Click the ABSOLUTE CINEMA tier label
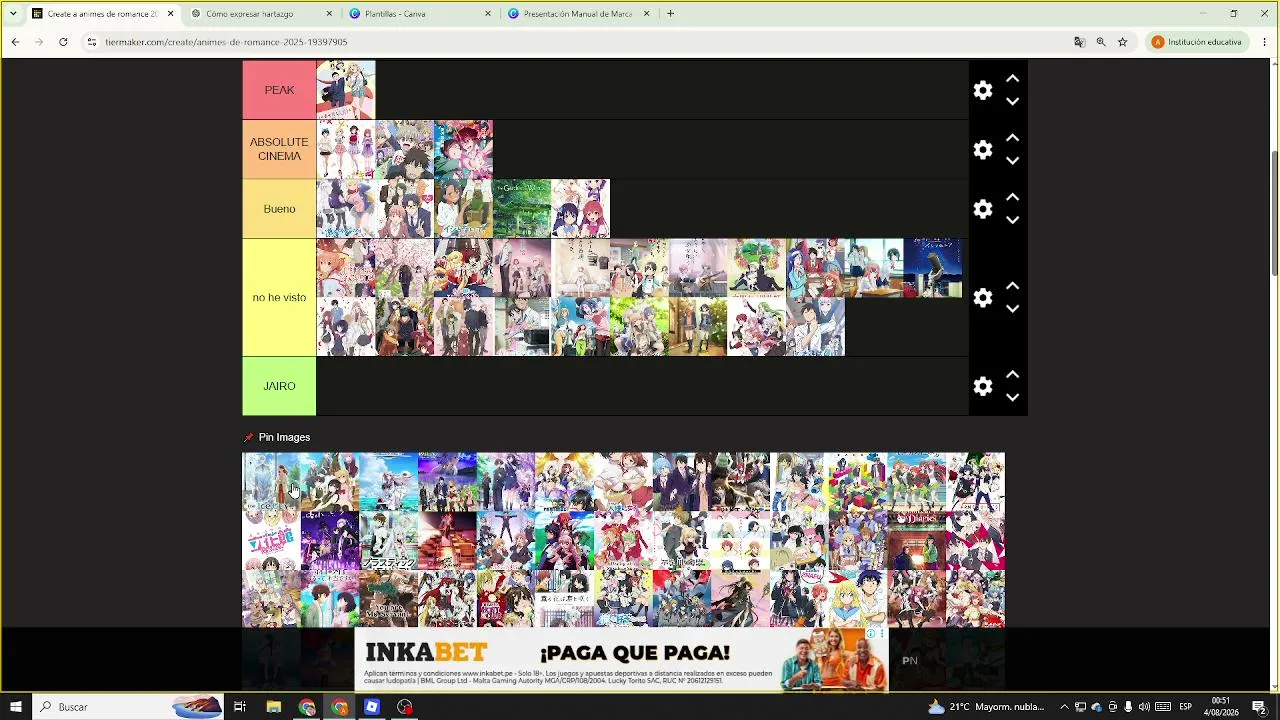This screenshot has height=720, width=1280. pos(279,149)
